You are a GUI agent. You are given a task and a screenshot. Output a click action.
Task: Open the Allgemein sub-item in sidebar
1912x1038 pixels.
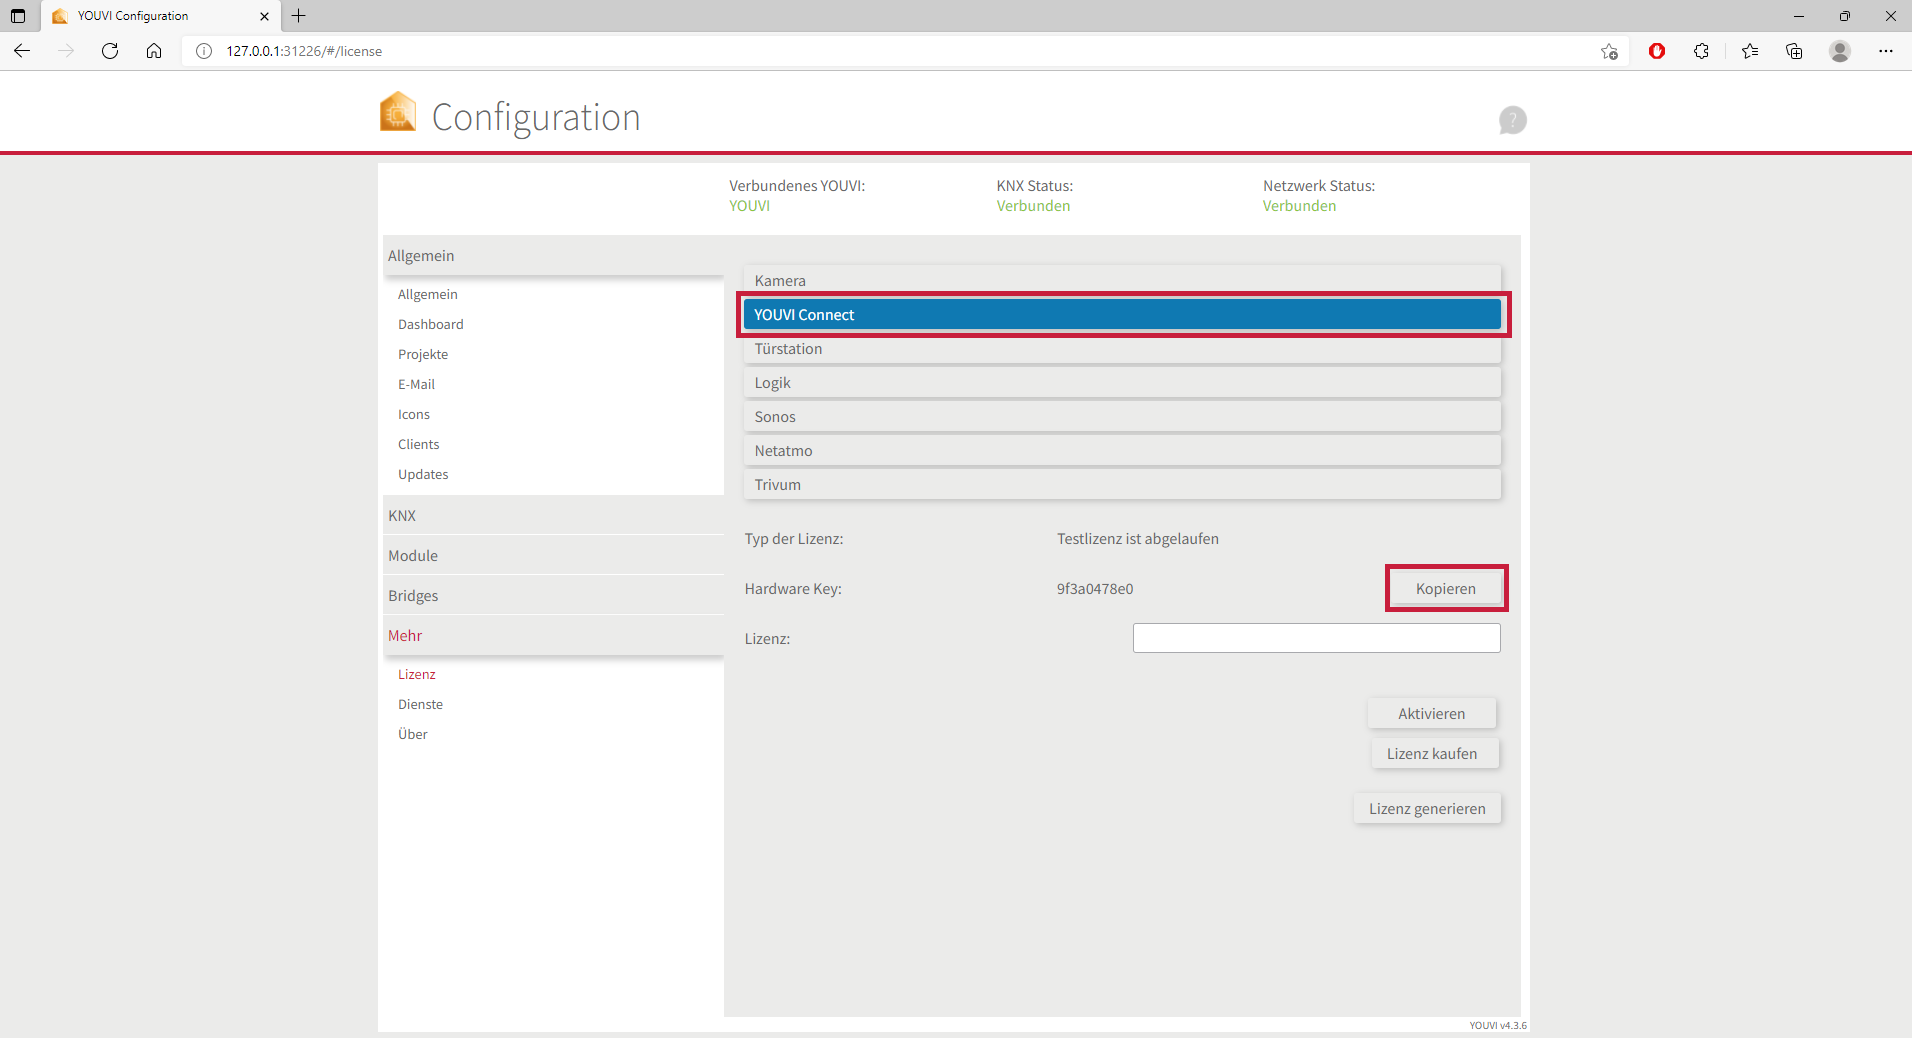click(428, 294)
